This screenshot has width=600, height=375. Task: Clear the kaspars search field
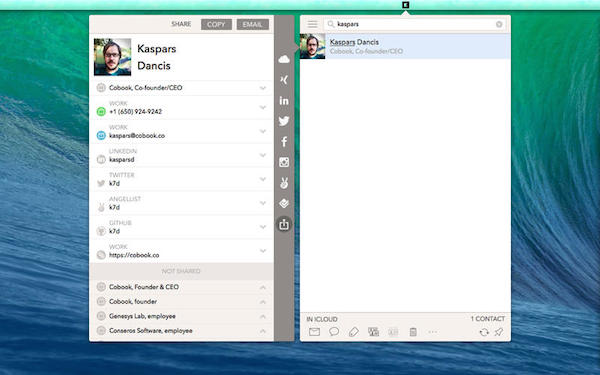[x=499, y=24]
